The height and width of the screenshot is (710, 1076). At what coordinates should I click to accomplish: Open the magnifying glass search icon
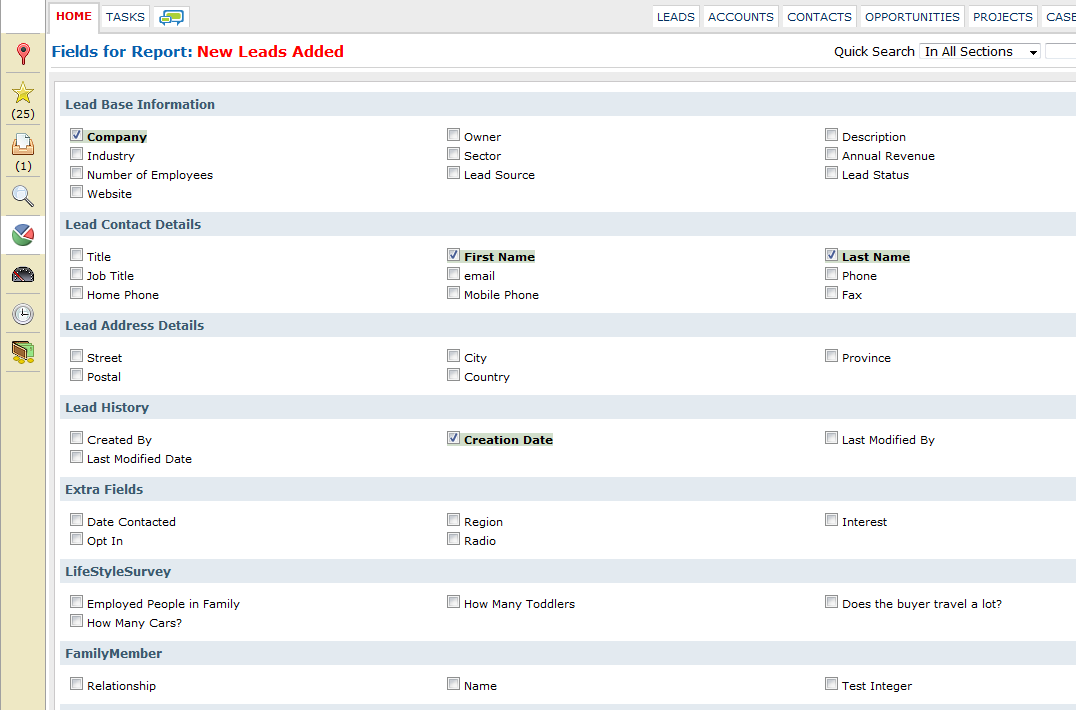point(23,196)
